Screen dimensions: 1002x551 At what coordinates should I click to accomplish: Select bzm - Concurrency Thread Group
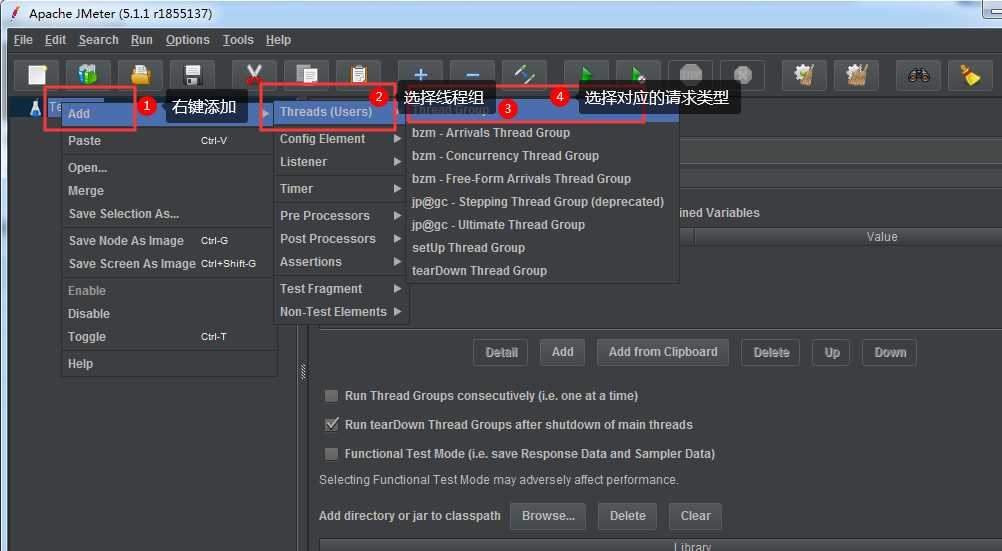pos(543,156)
